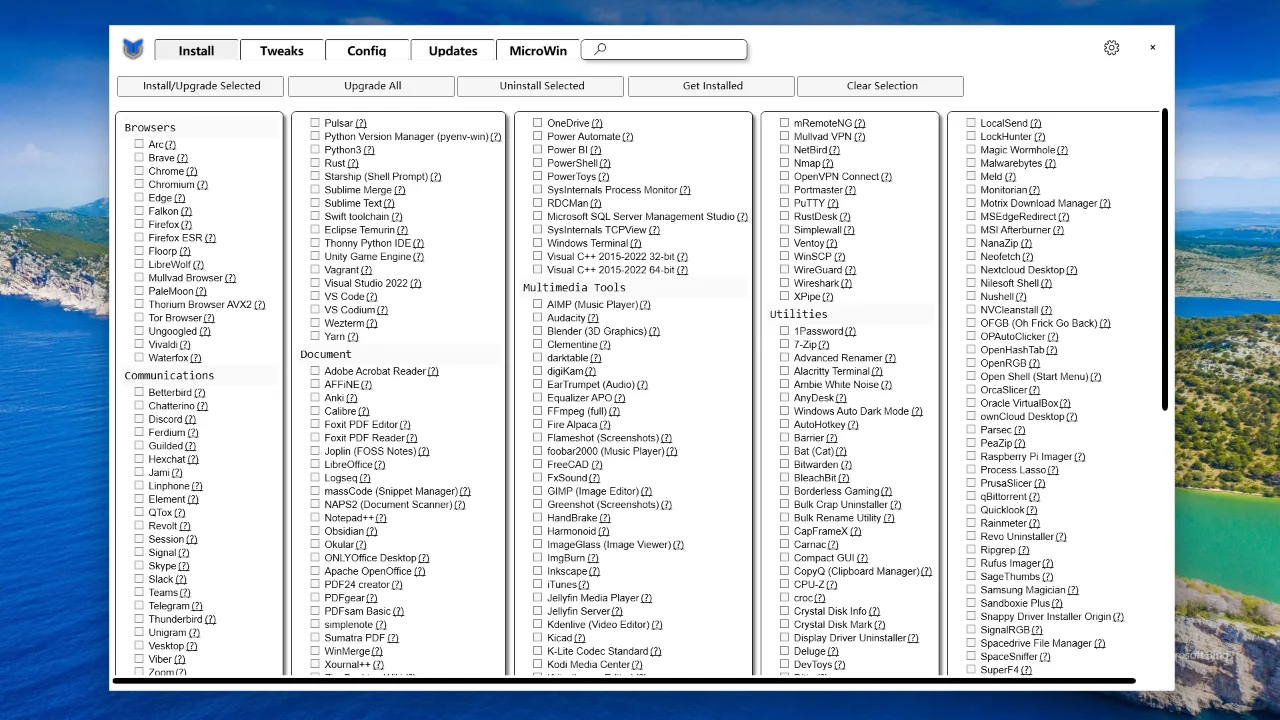The height and width of the screenshot is (720, 1280).
Task: Open the (?) link beside Vivaldi
Action: click(x=187, y=345)
